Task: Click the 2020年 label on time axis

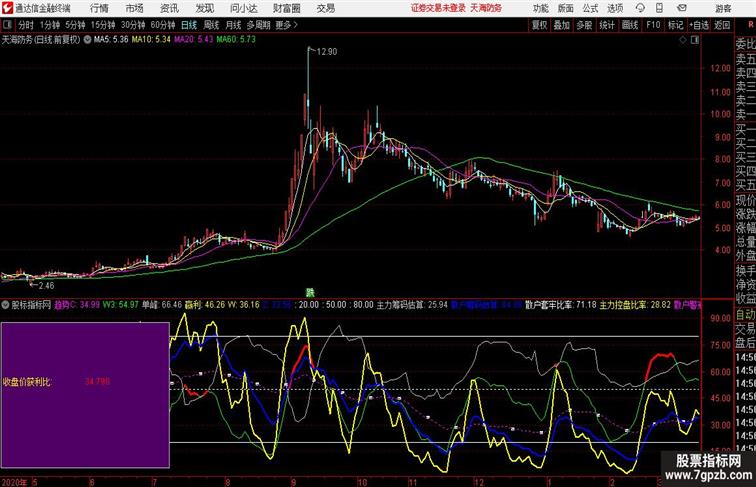Action: 14,482
